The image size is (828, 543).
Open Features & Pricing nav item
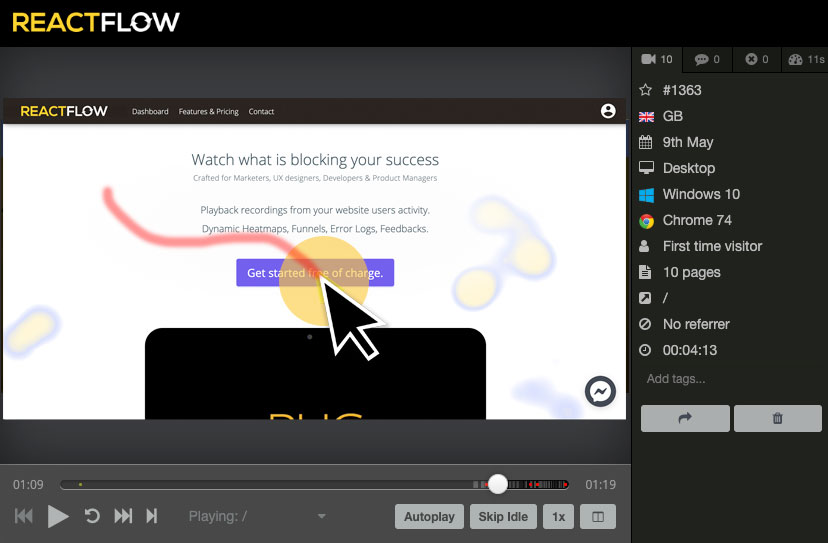[x=209, y=111]
